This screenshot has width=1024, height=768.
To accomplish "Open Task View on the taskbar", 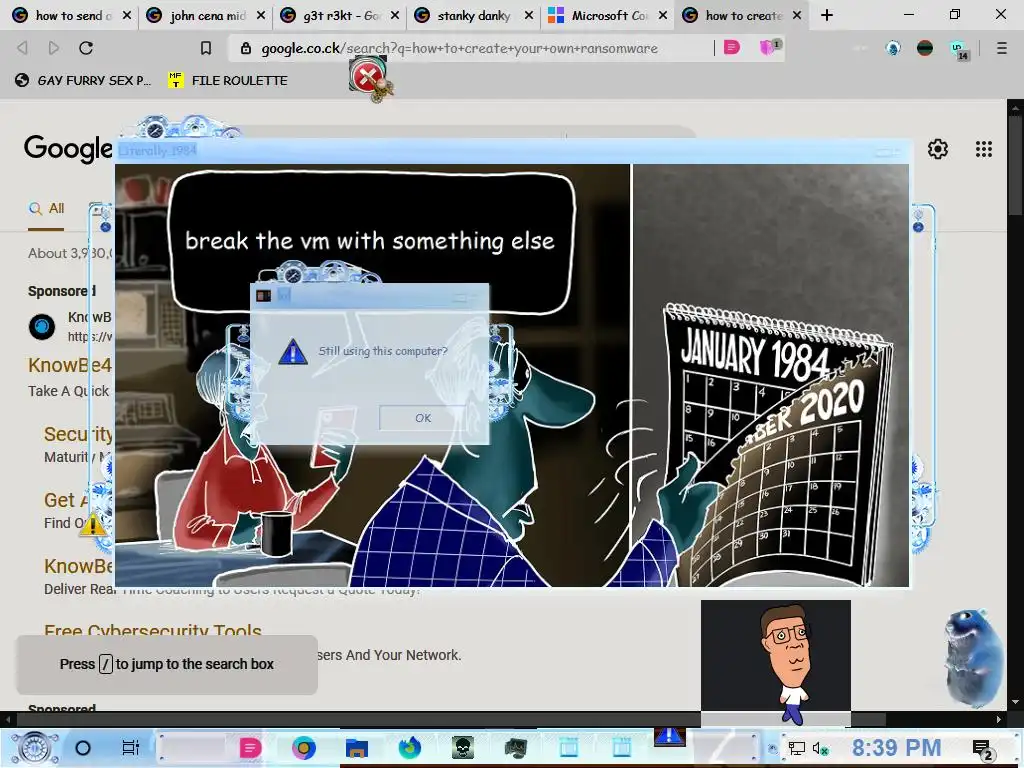I will [x=131, y=748].
